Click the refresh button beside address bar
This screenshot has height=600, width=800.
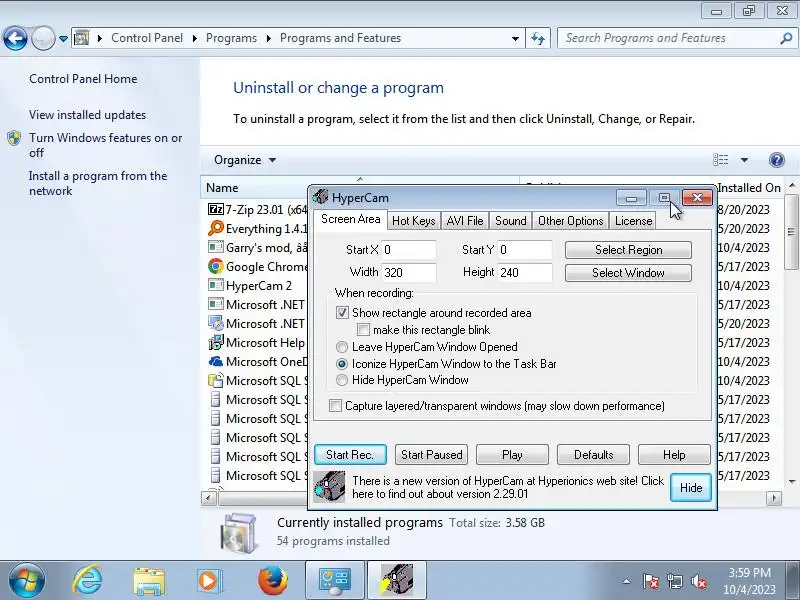pos(538,38)
